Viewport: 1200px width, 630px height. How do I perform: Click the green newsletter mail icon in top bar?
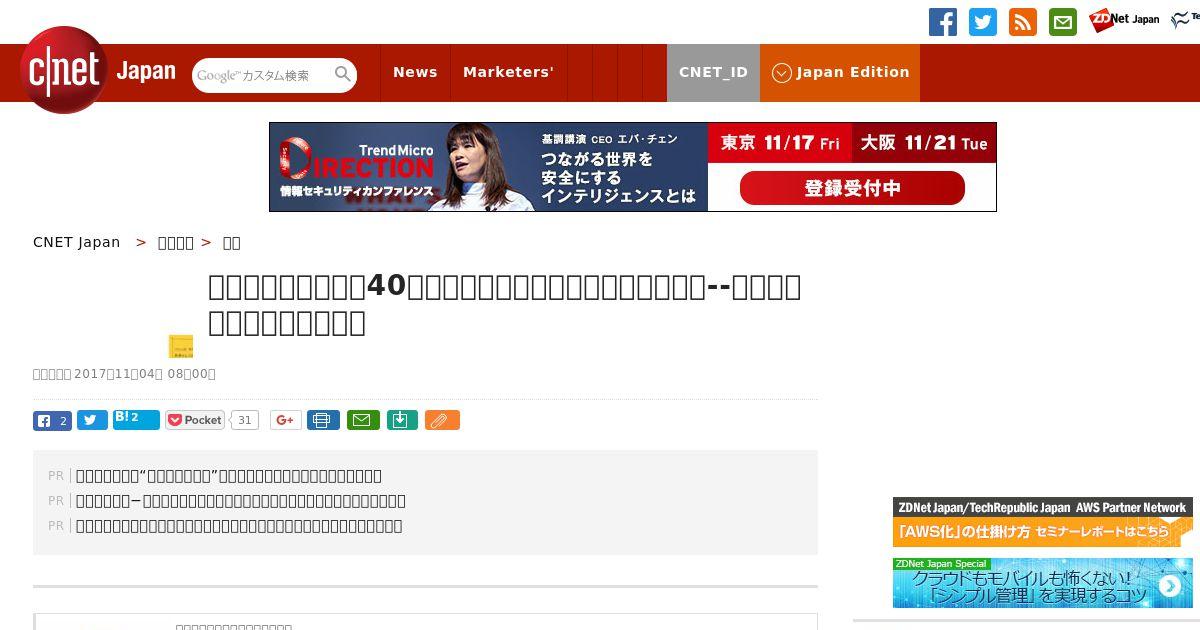(x=1063, y=22)
